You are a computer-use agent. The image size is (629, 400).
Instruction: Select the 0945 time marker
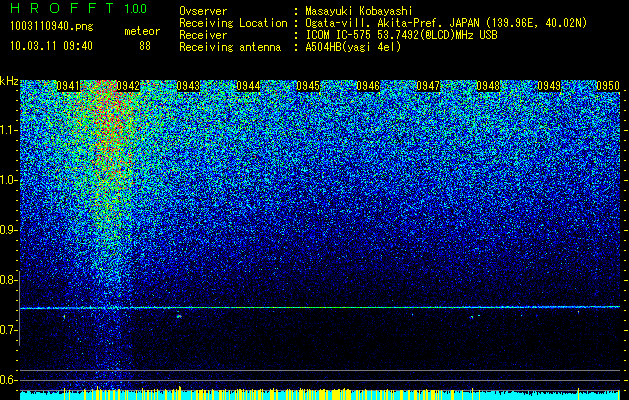[308, 86]
